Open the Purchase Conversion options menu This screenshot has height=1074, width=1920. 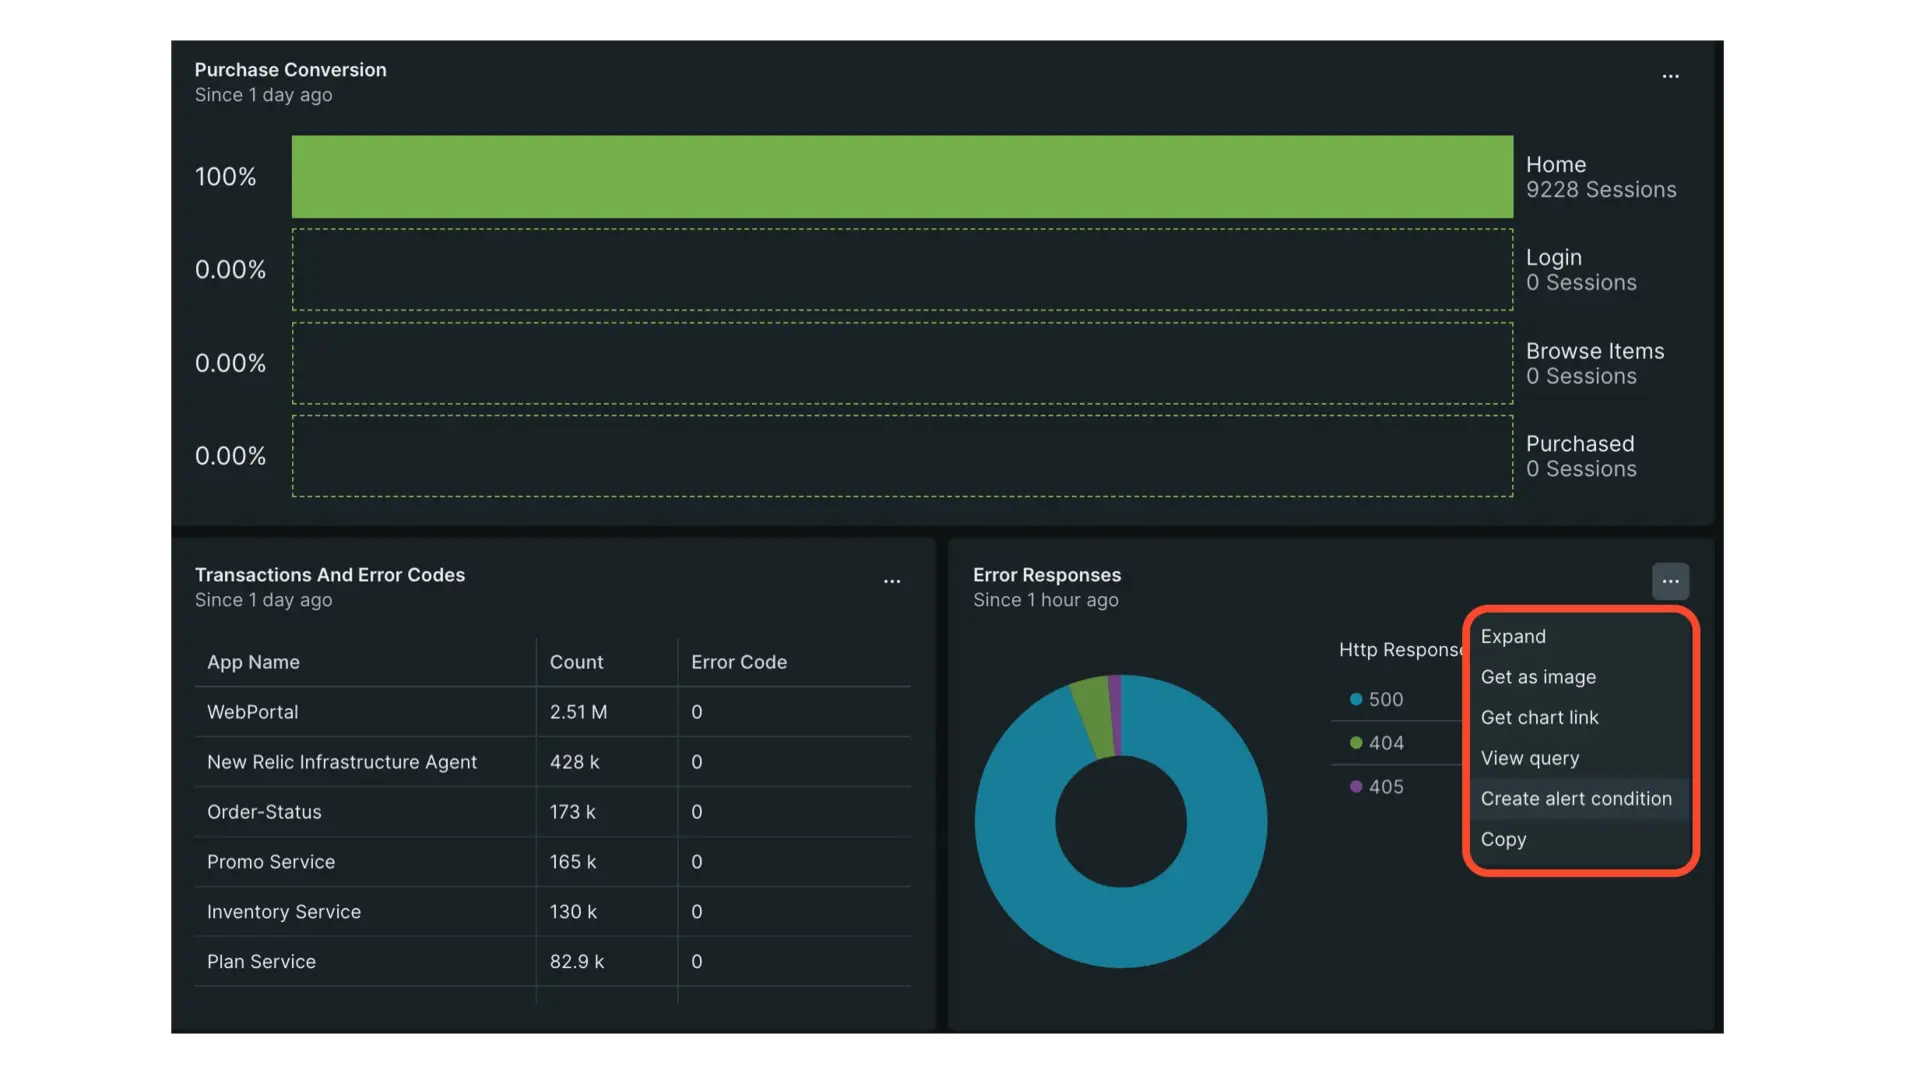tap(1670, 76)
